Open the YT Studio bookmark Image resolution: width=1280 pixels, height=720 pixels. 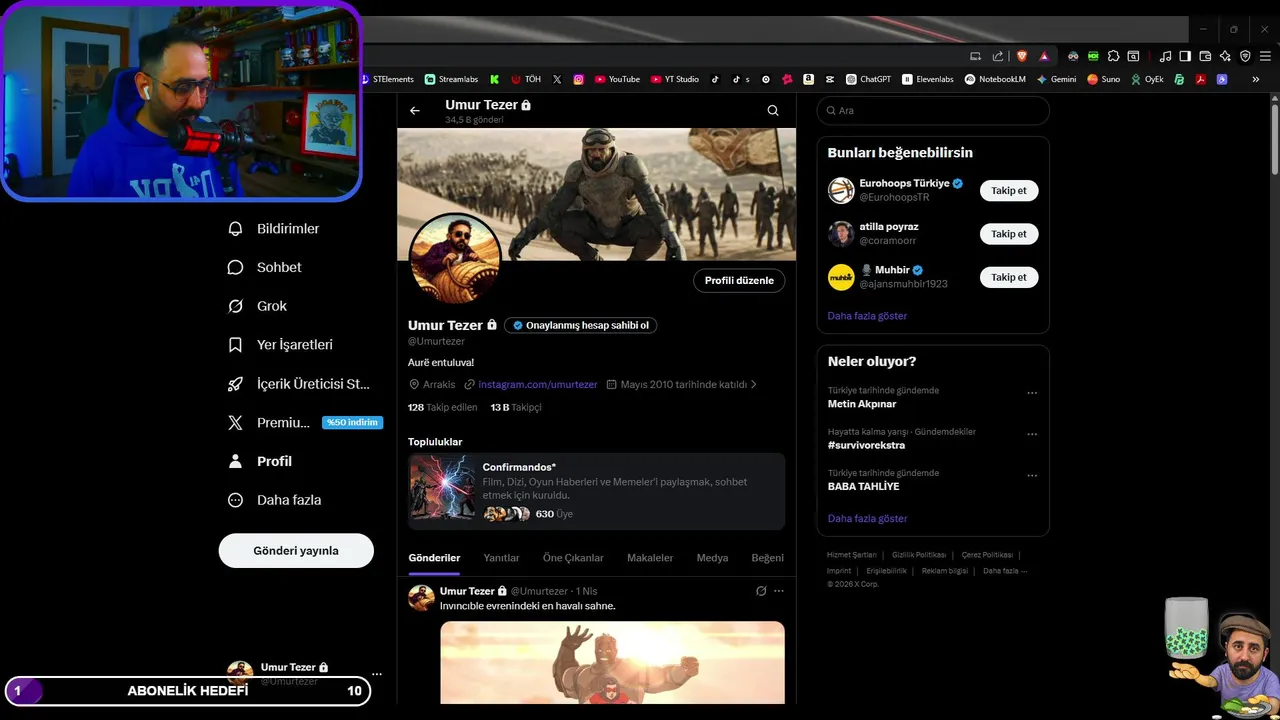pos(675,79)
